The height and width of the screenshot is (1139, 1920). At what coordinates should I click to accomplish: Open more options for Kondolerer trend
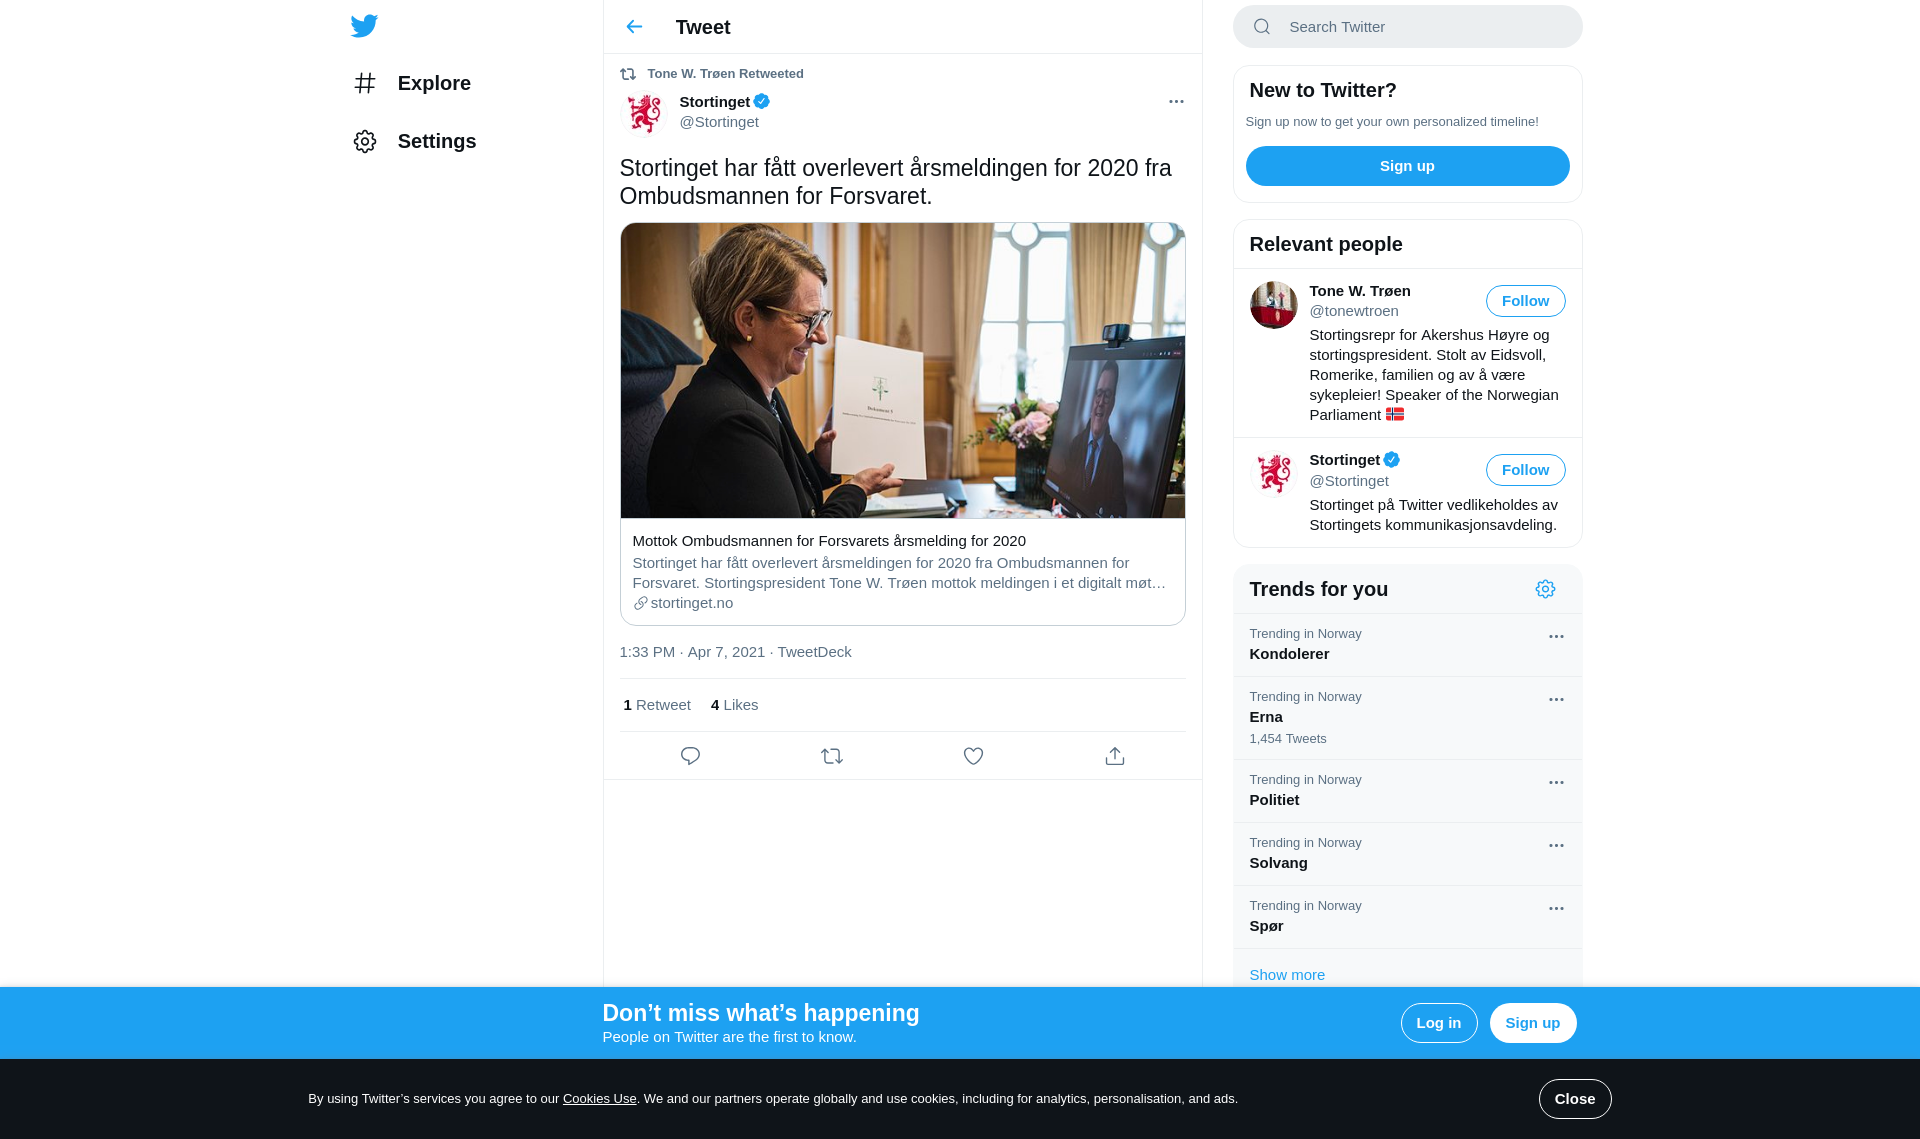pos(1556,636)
